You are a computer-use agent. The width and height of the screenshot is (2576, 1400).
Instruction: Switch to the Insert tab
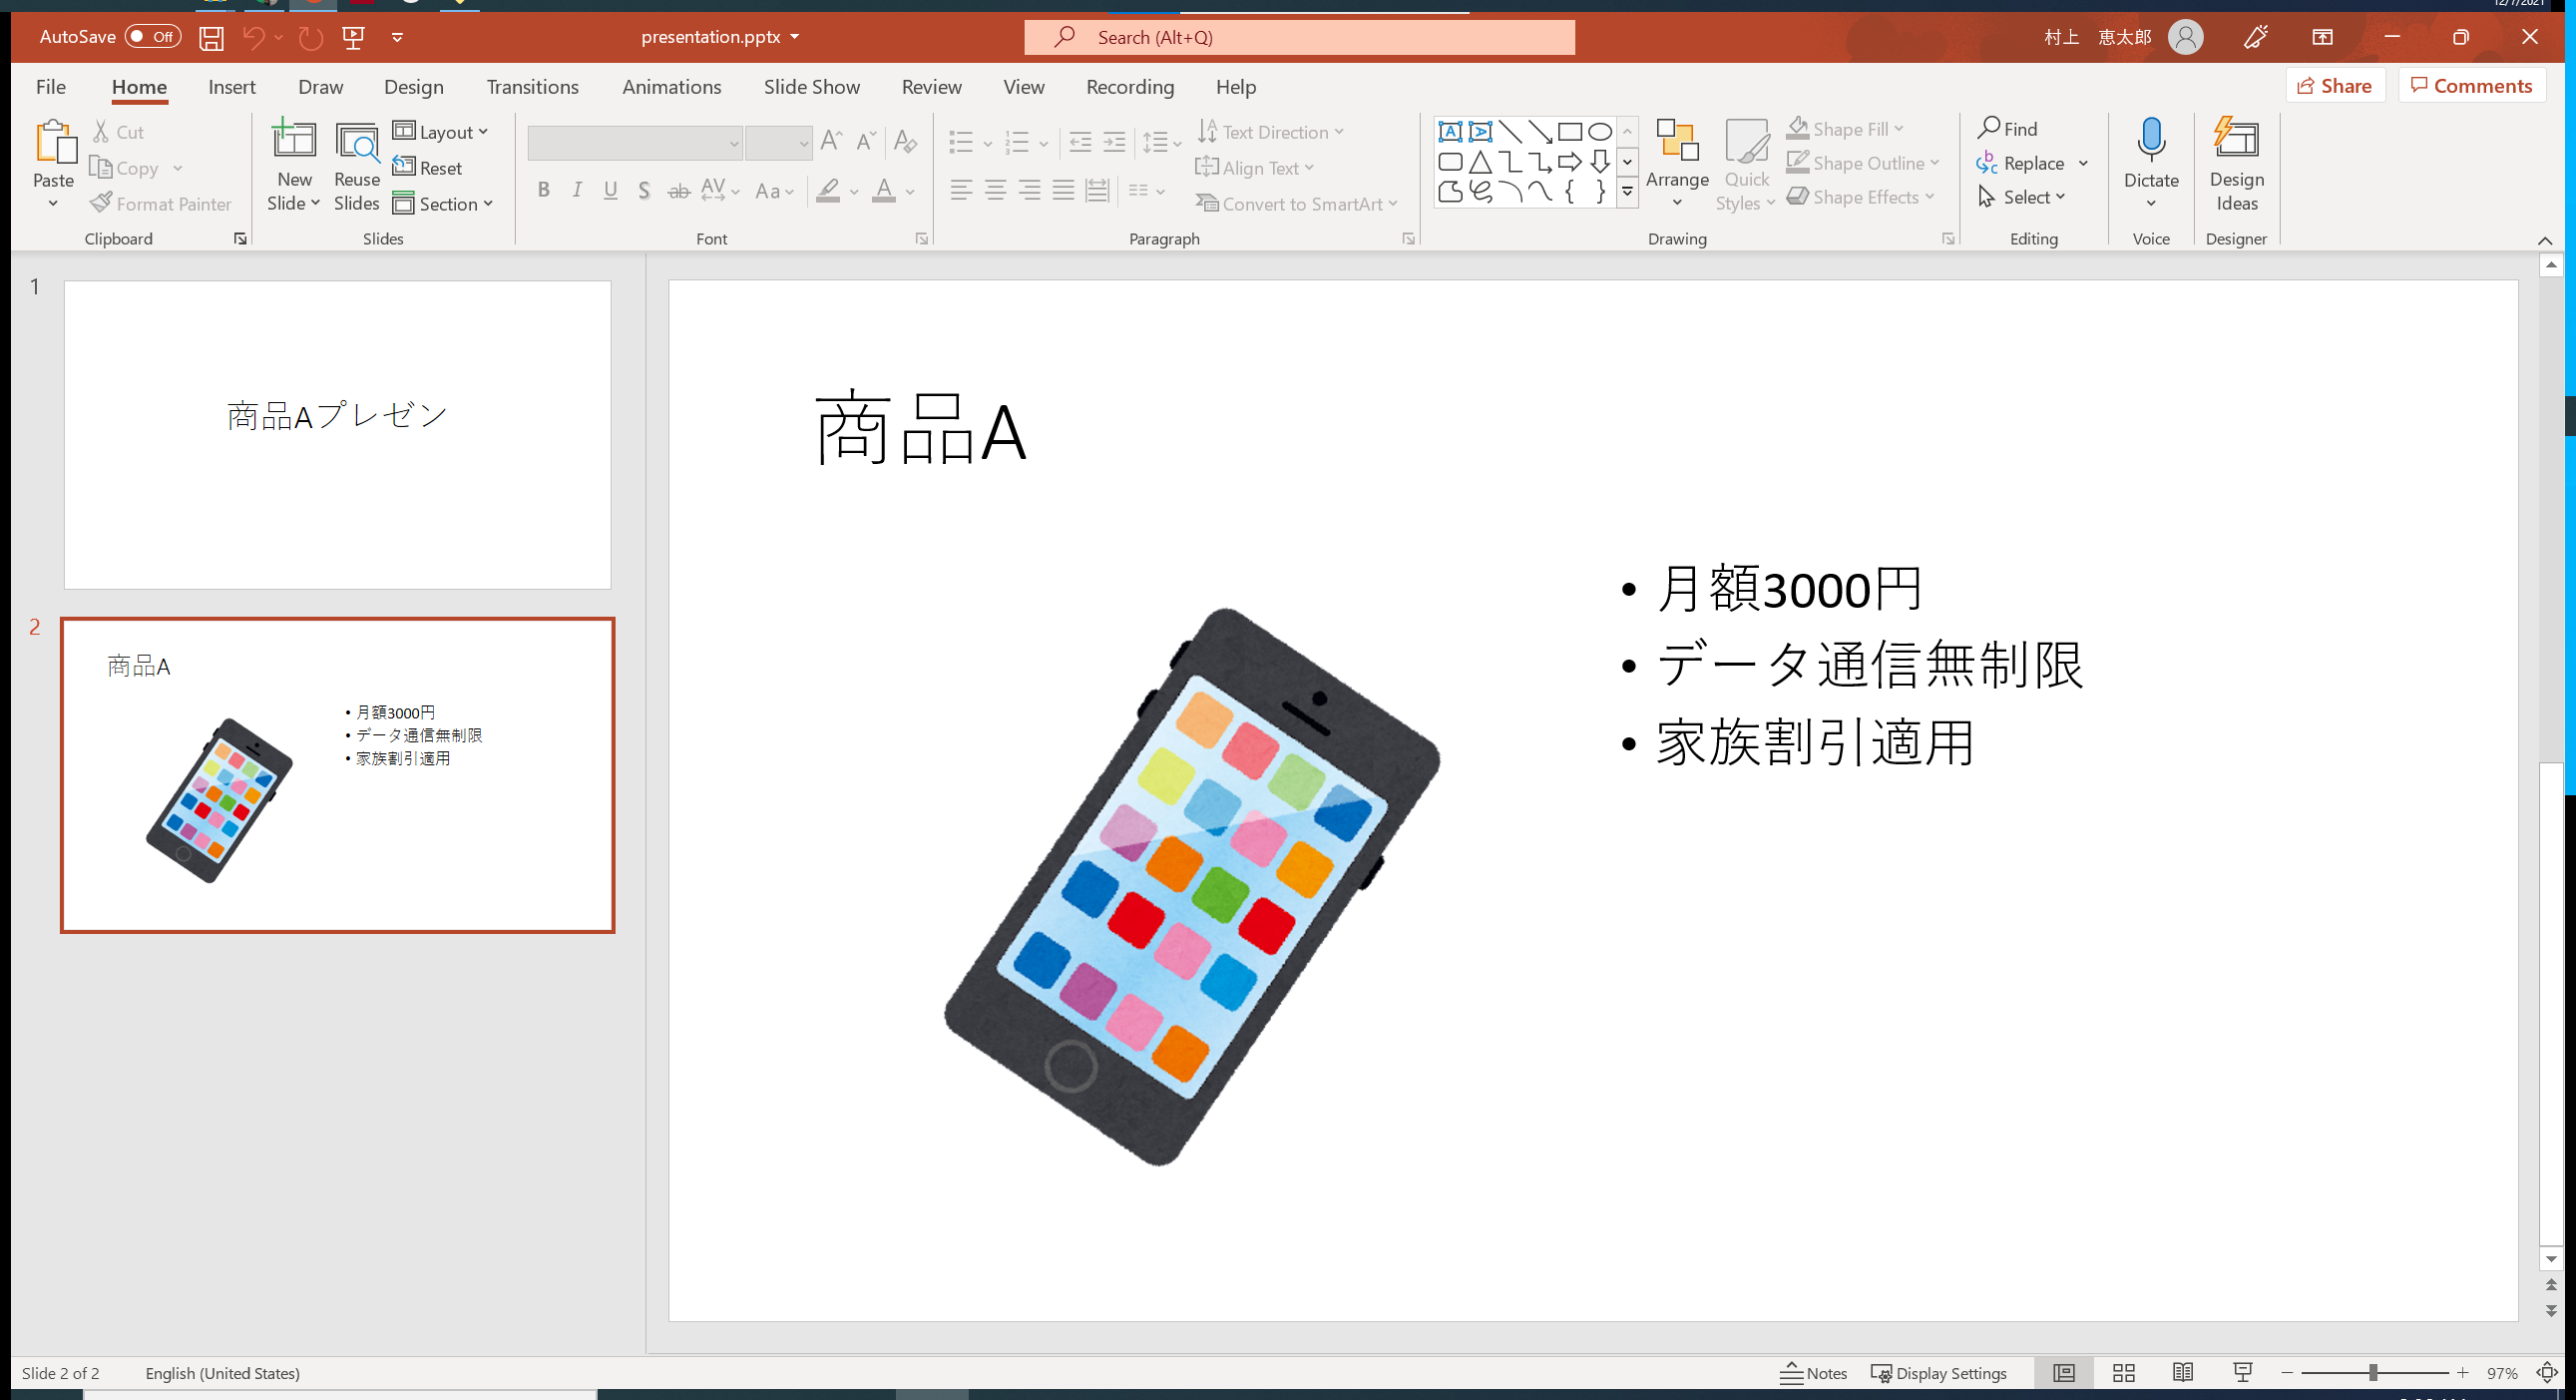[x=231, y=87]
